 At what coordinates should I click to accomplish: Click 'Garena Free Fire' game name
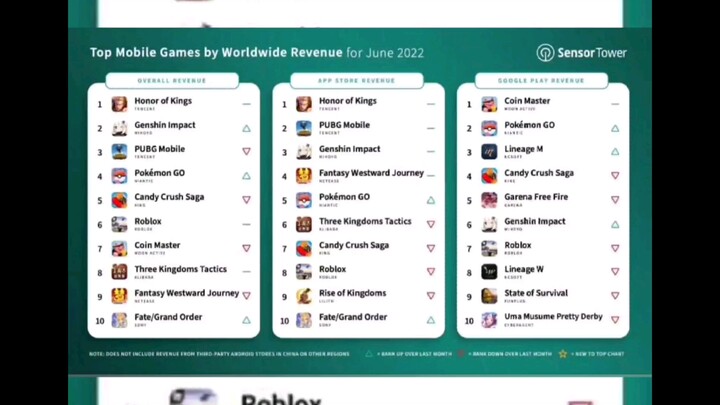pyautogui.click(x=536, y=197)
